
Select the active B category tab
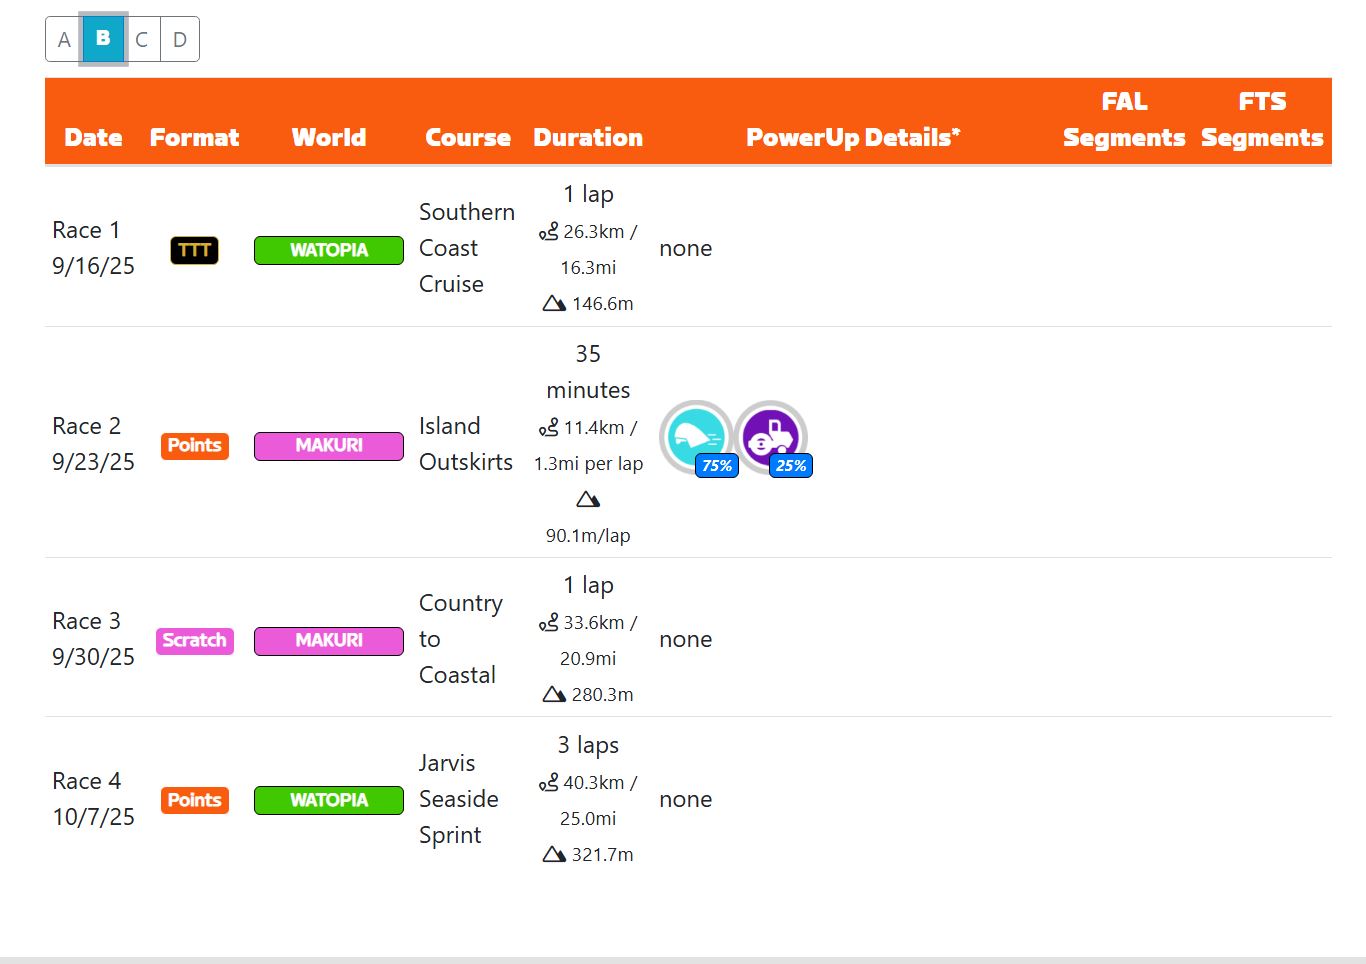[x=103, y=39]
